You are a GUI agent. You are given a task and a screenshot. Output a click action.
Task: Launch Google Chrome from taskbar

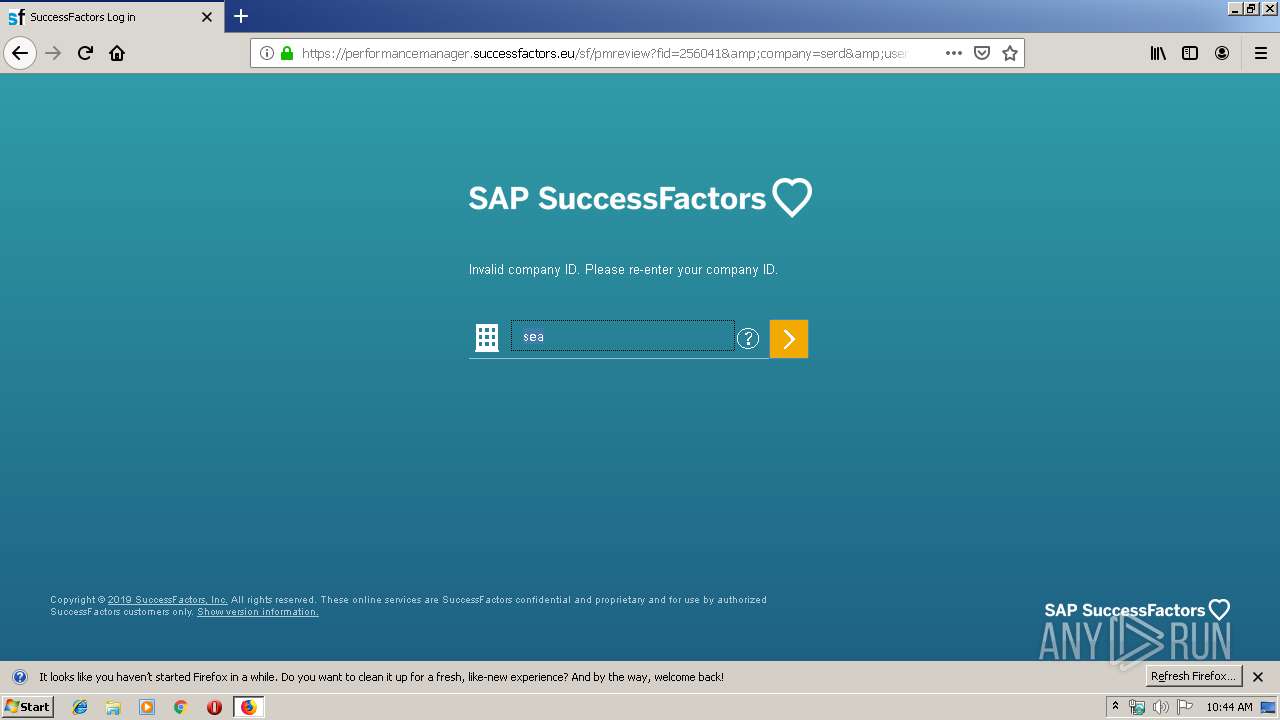[x=181, y=707]
